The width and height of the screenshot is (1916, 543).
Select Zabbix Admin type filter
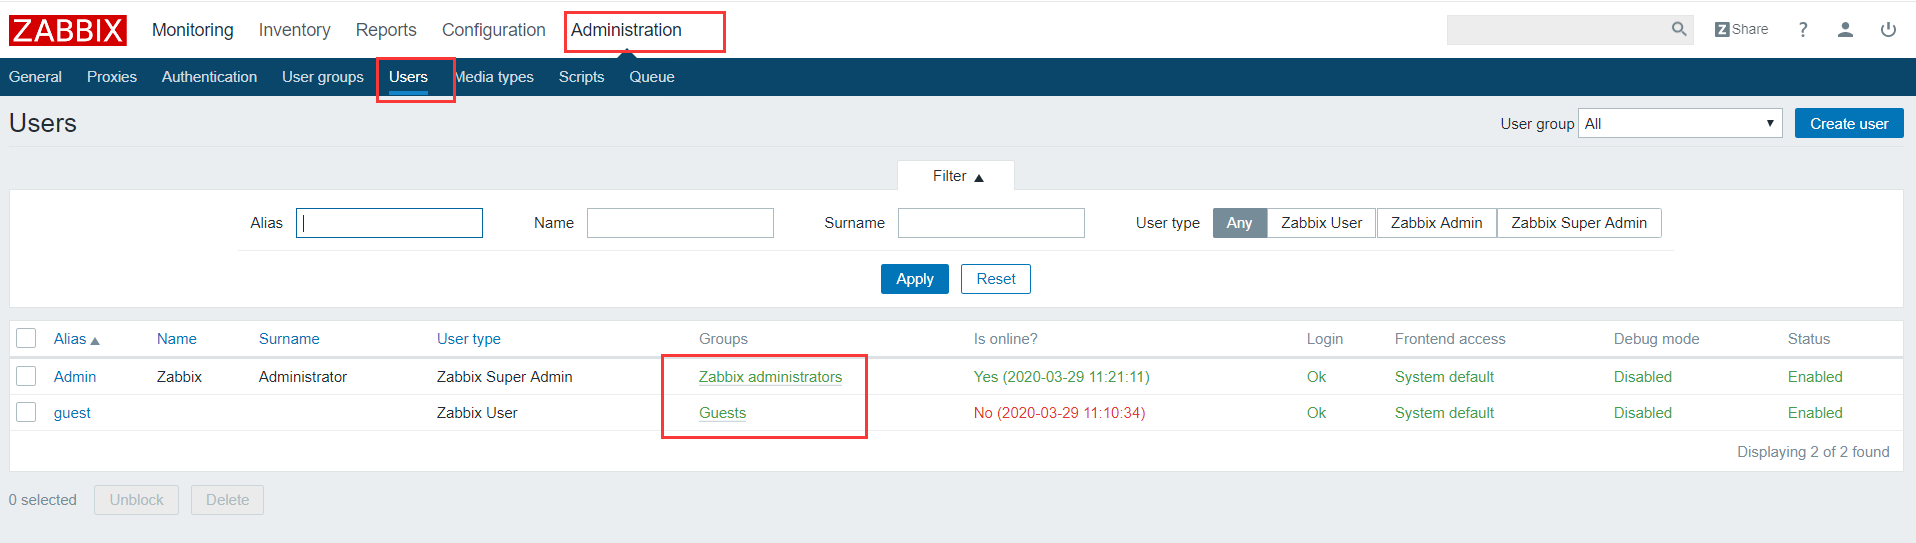coord(1436,223)
